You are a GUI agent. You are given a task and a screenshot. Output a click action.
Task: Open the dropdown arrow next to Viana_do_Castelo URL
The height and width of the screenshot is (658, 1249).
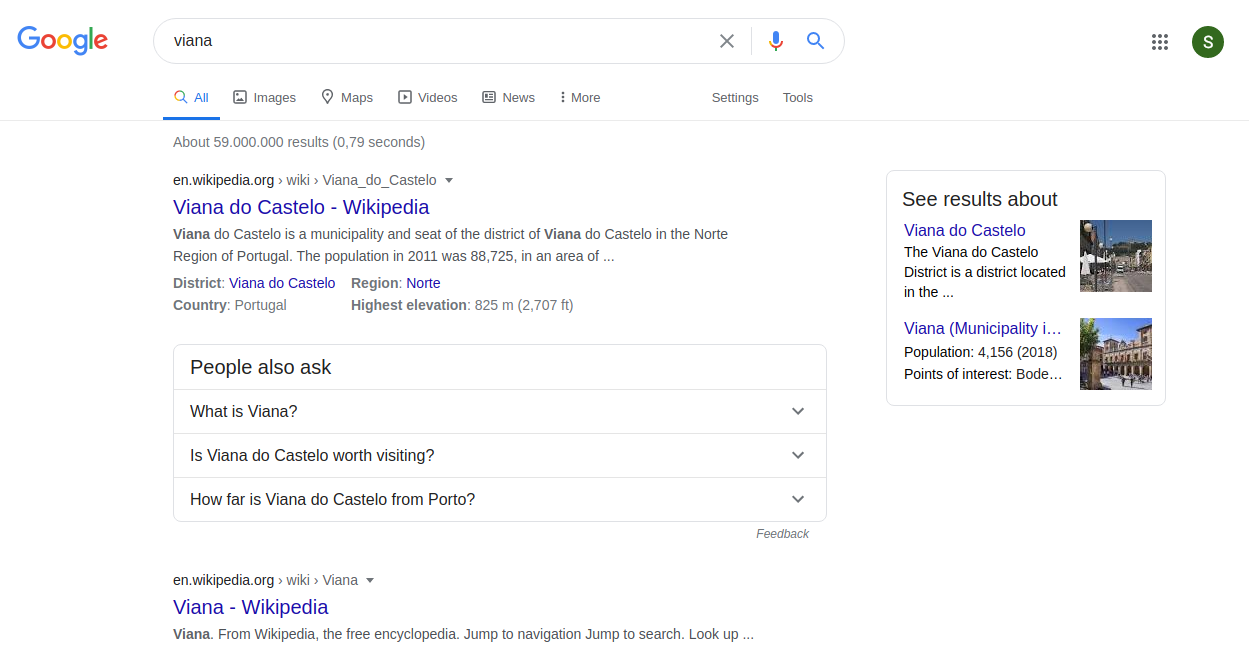pos(449,181)
